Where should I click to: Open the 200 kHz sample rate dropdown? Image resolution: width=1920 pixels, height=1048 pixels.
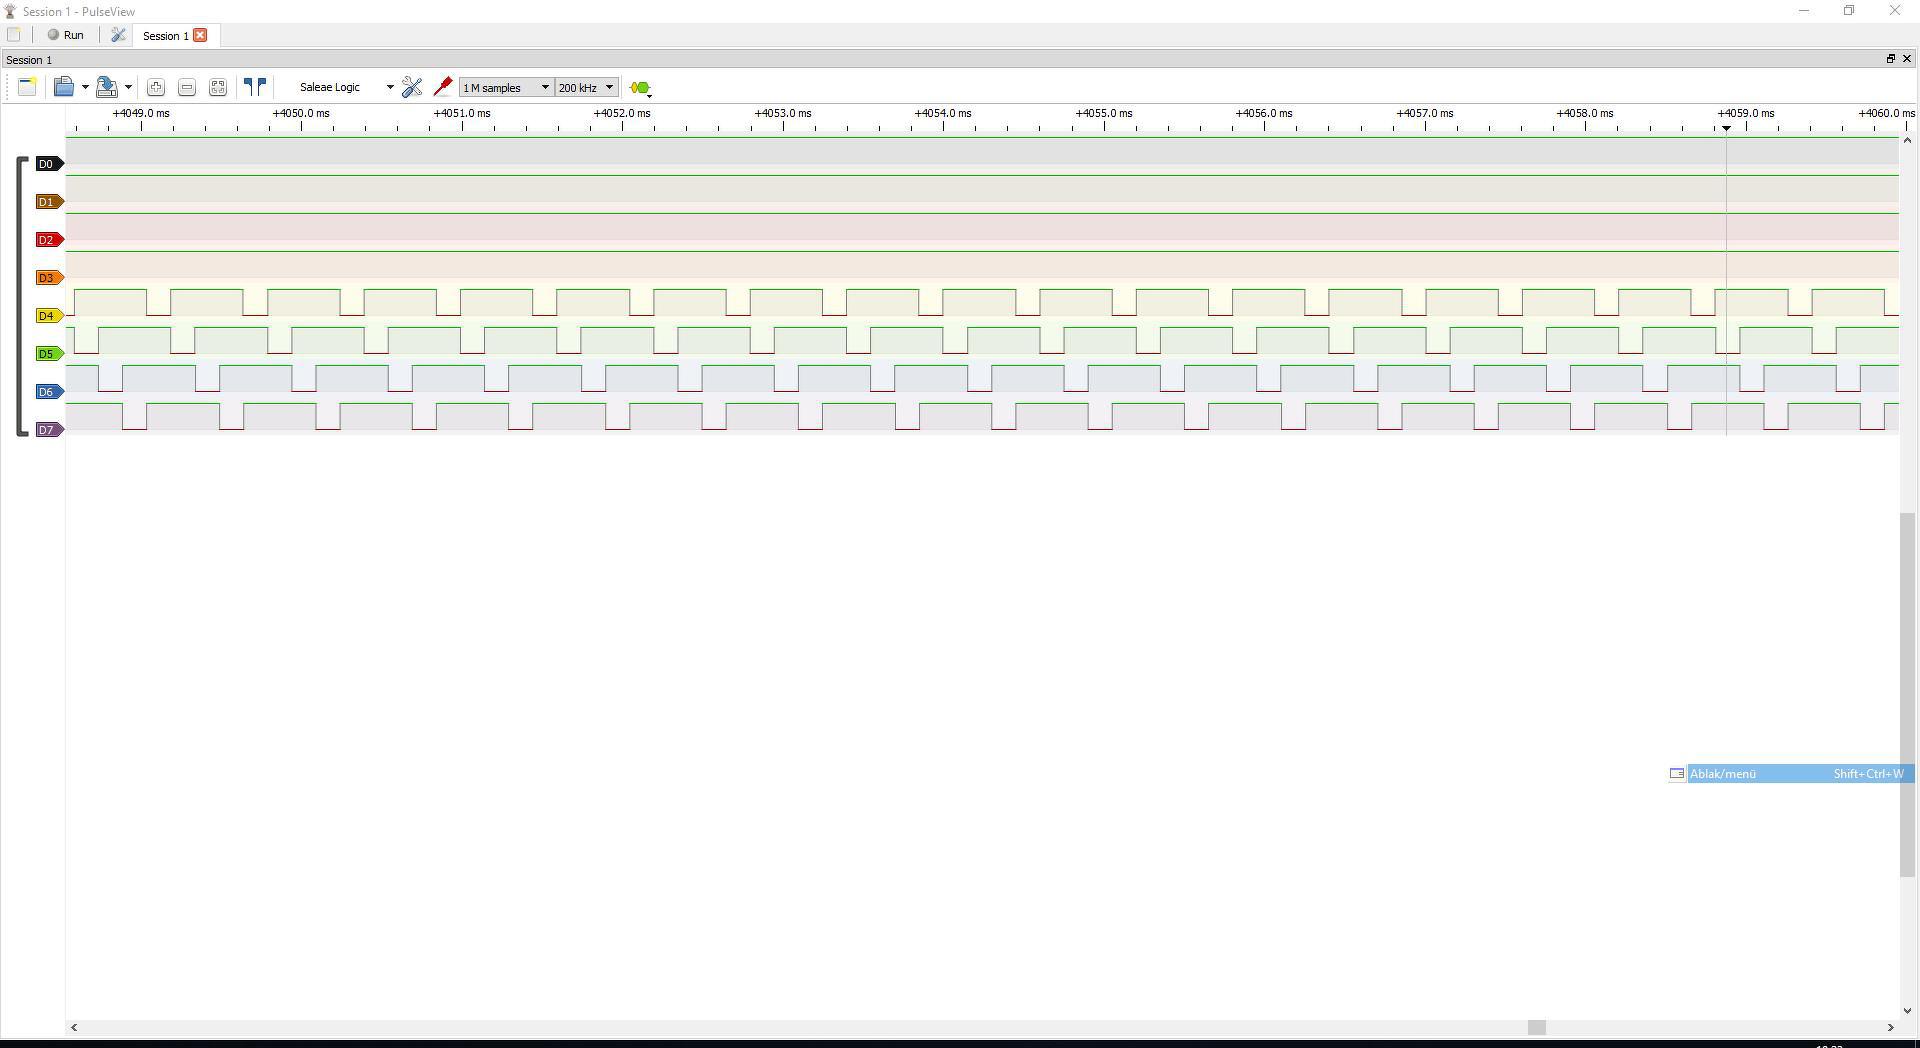pos(587,87)
